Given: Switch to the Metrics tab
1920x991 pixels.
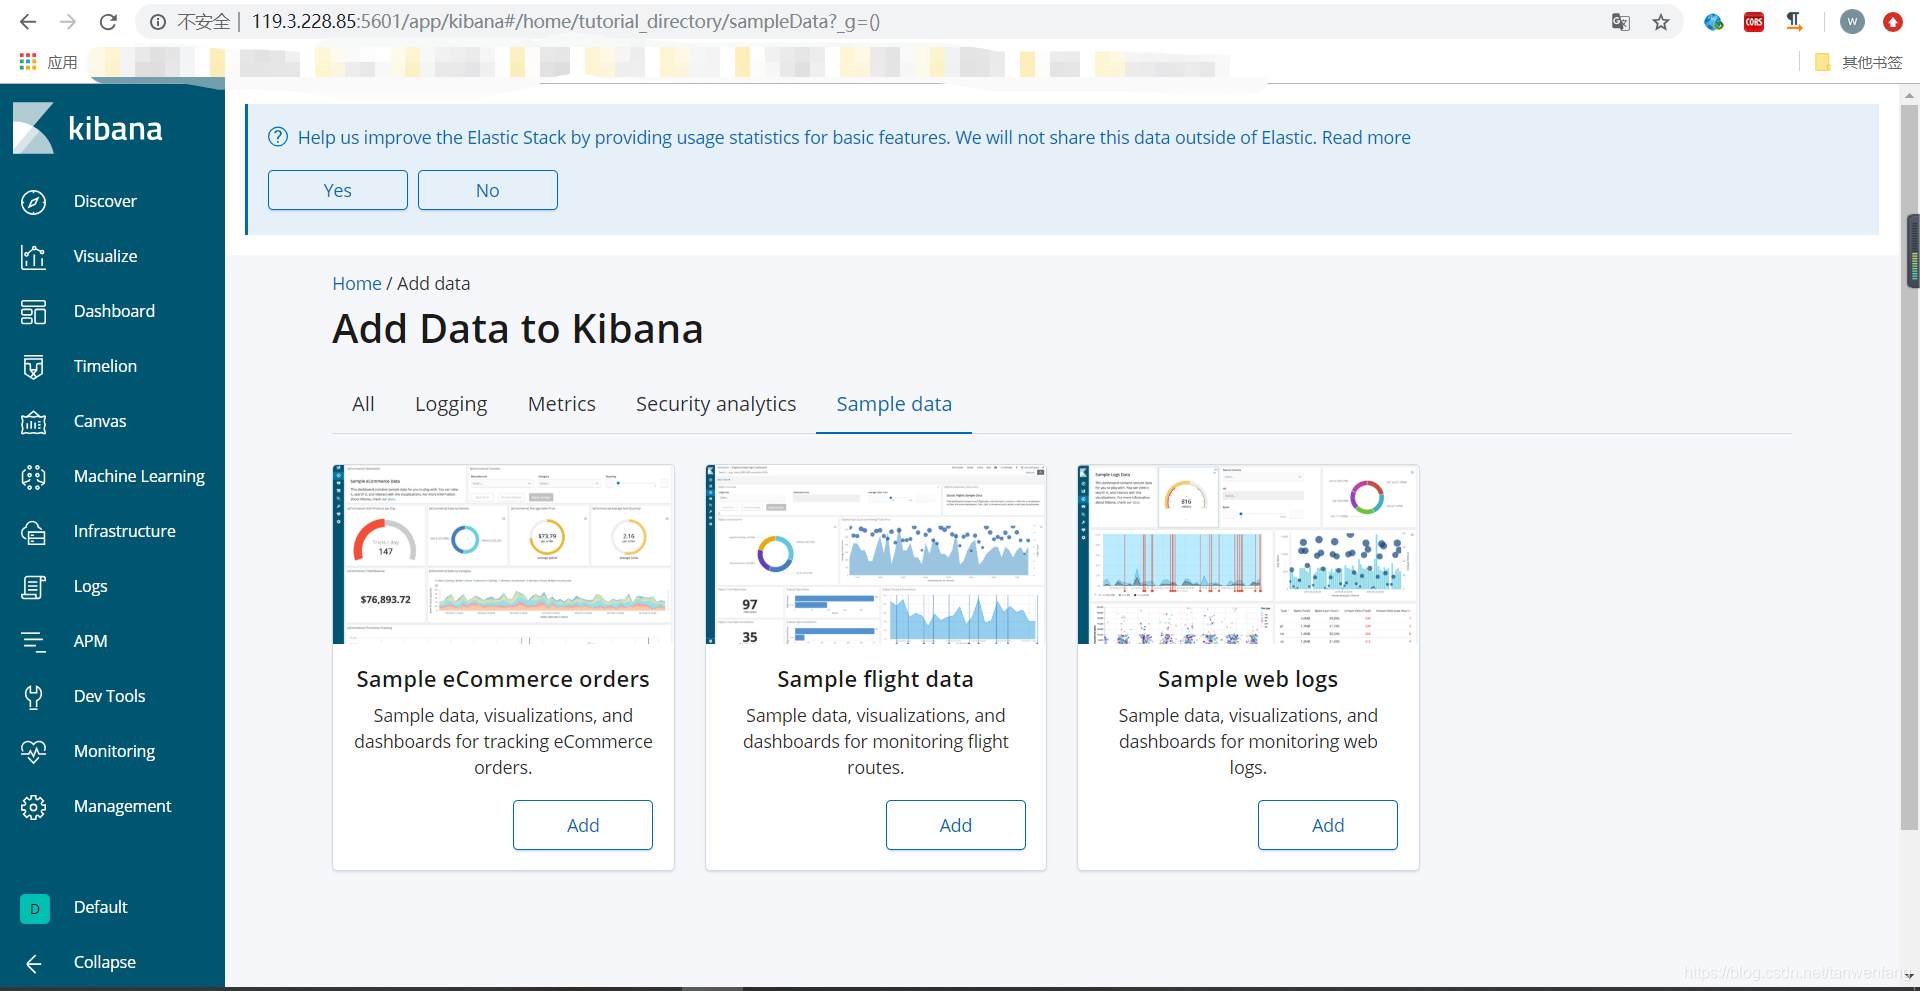Looking at the screenshot, I should pyautogui.click(x=562, y=404).
